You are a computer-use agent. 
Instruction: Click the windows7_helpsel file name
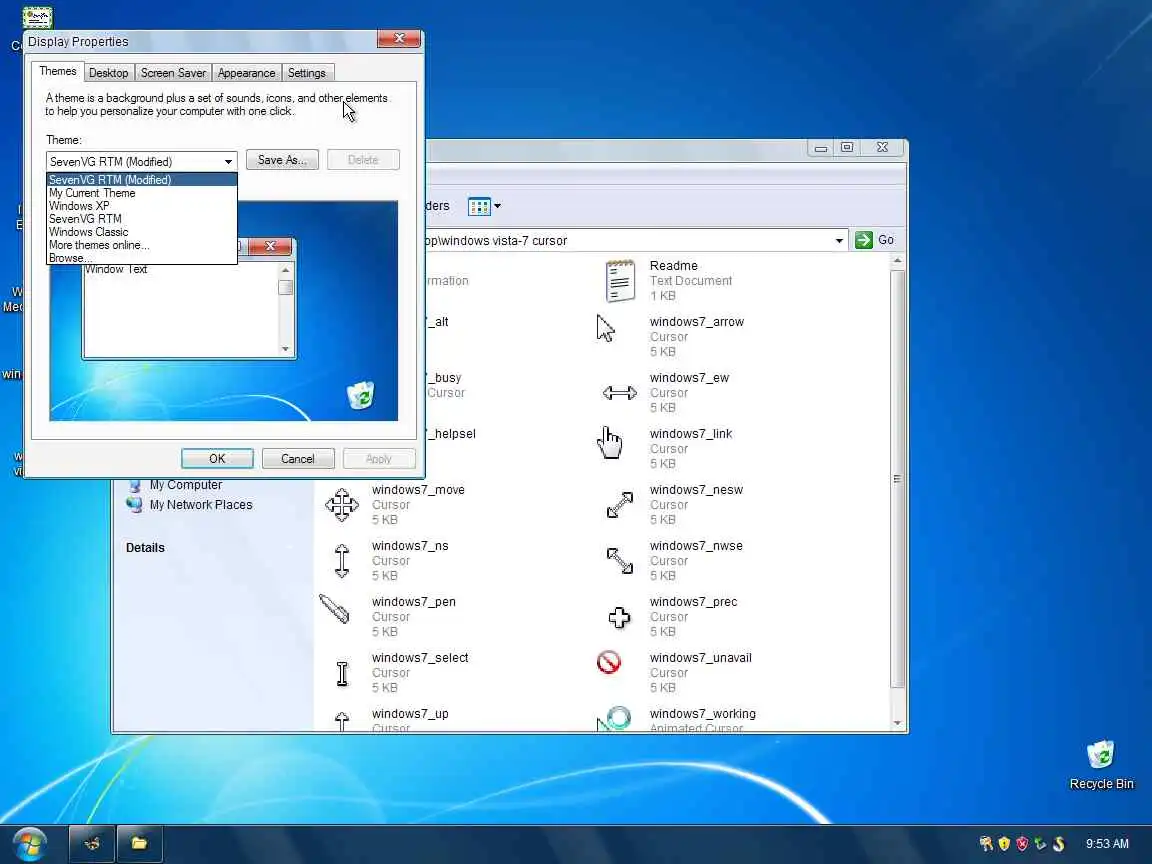click(452, 433)
